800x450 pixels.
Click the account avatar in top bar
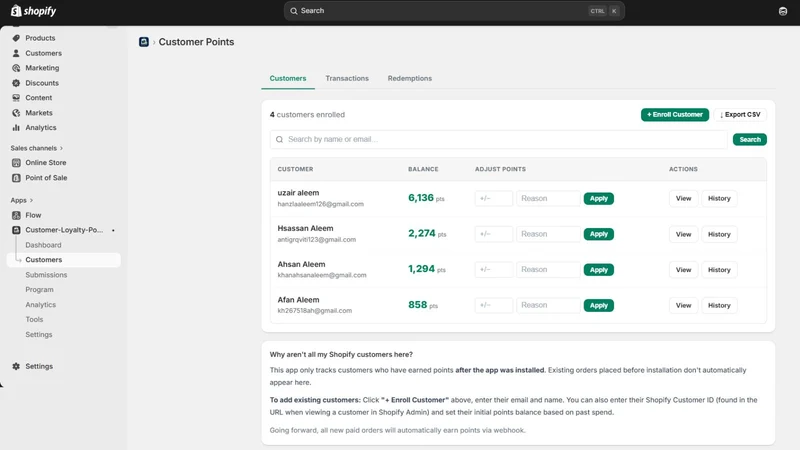783,11
